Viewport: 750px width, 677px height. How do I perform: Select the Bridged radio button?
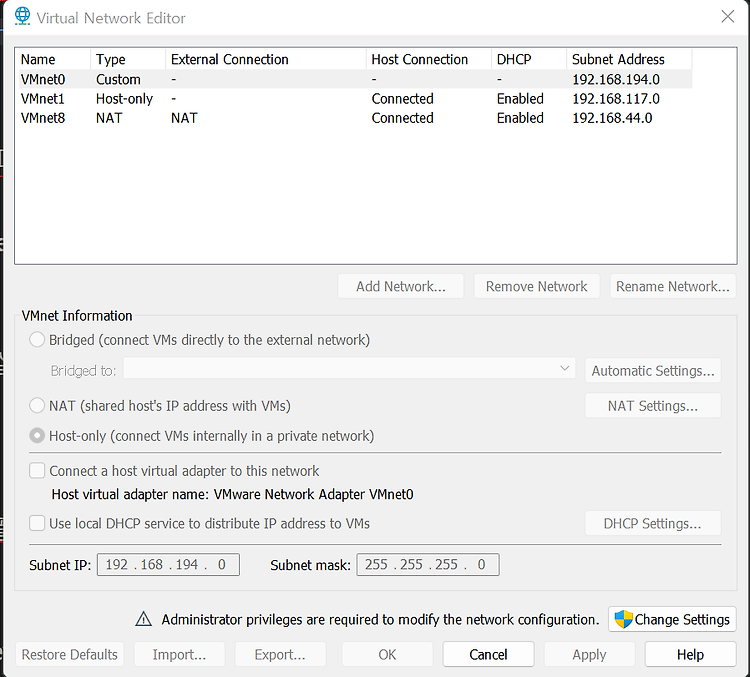coord(37,340)
